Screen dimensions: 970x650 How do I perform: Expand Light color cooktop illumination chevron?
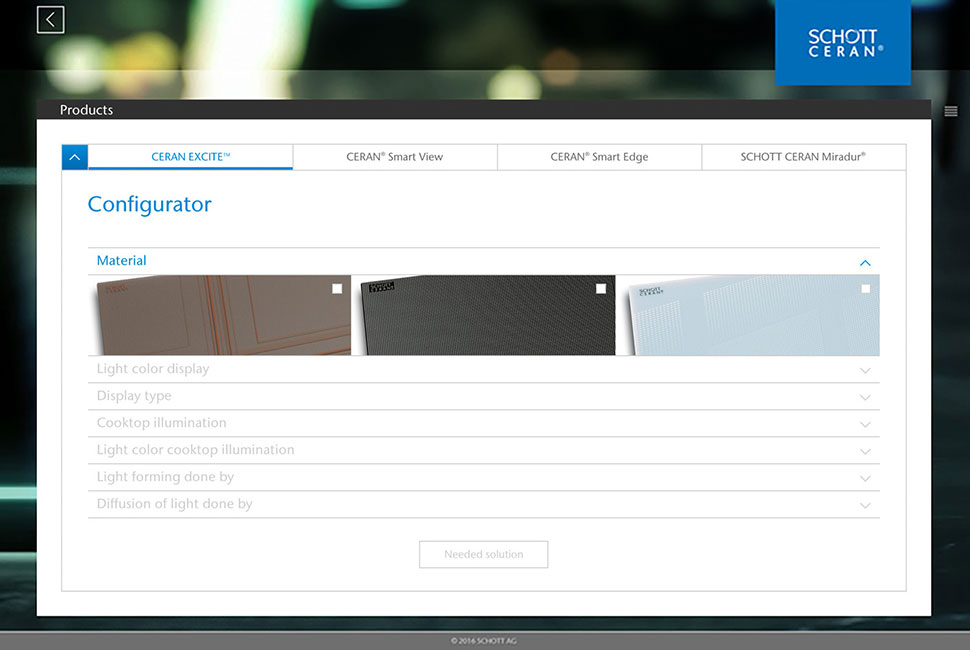[x=865, y=451]
